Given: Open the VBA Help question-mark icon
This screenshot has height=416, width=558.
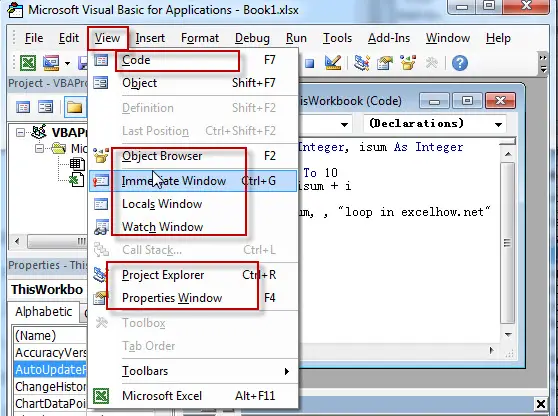Looking at the screenshot, I should point(459,63).
